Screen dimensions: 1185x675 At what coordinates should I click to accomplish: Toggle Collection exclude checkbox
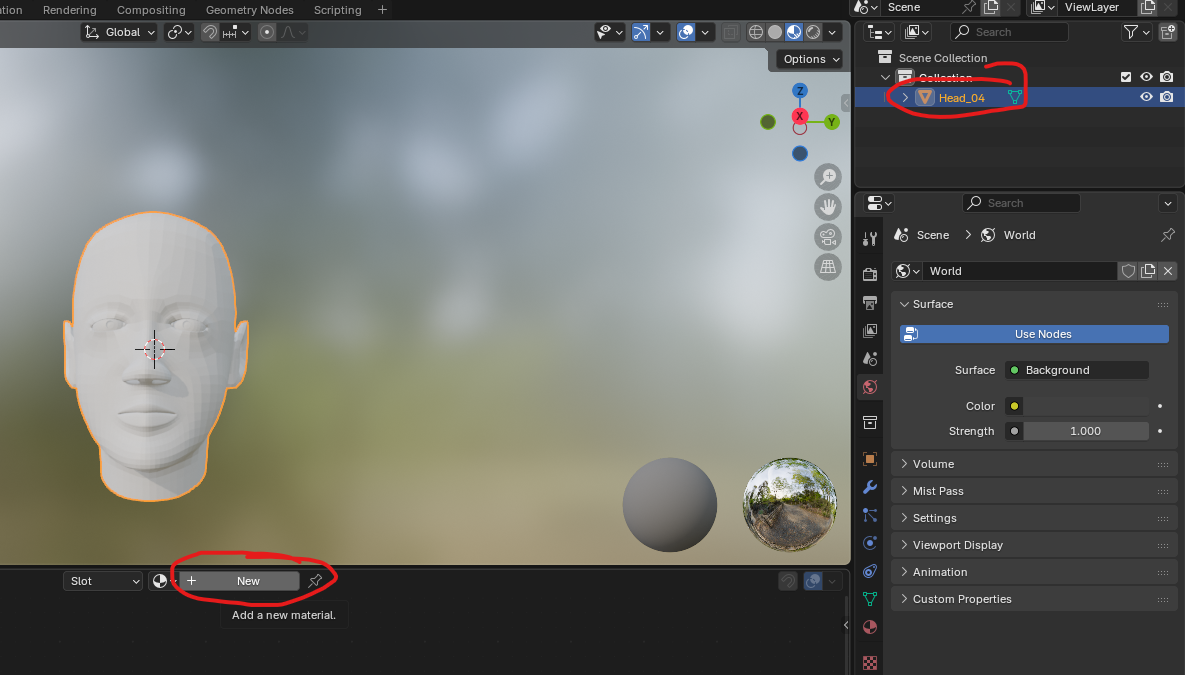(x=1126, y=77)
